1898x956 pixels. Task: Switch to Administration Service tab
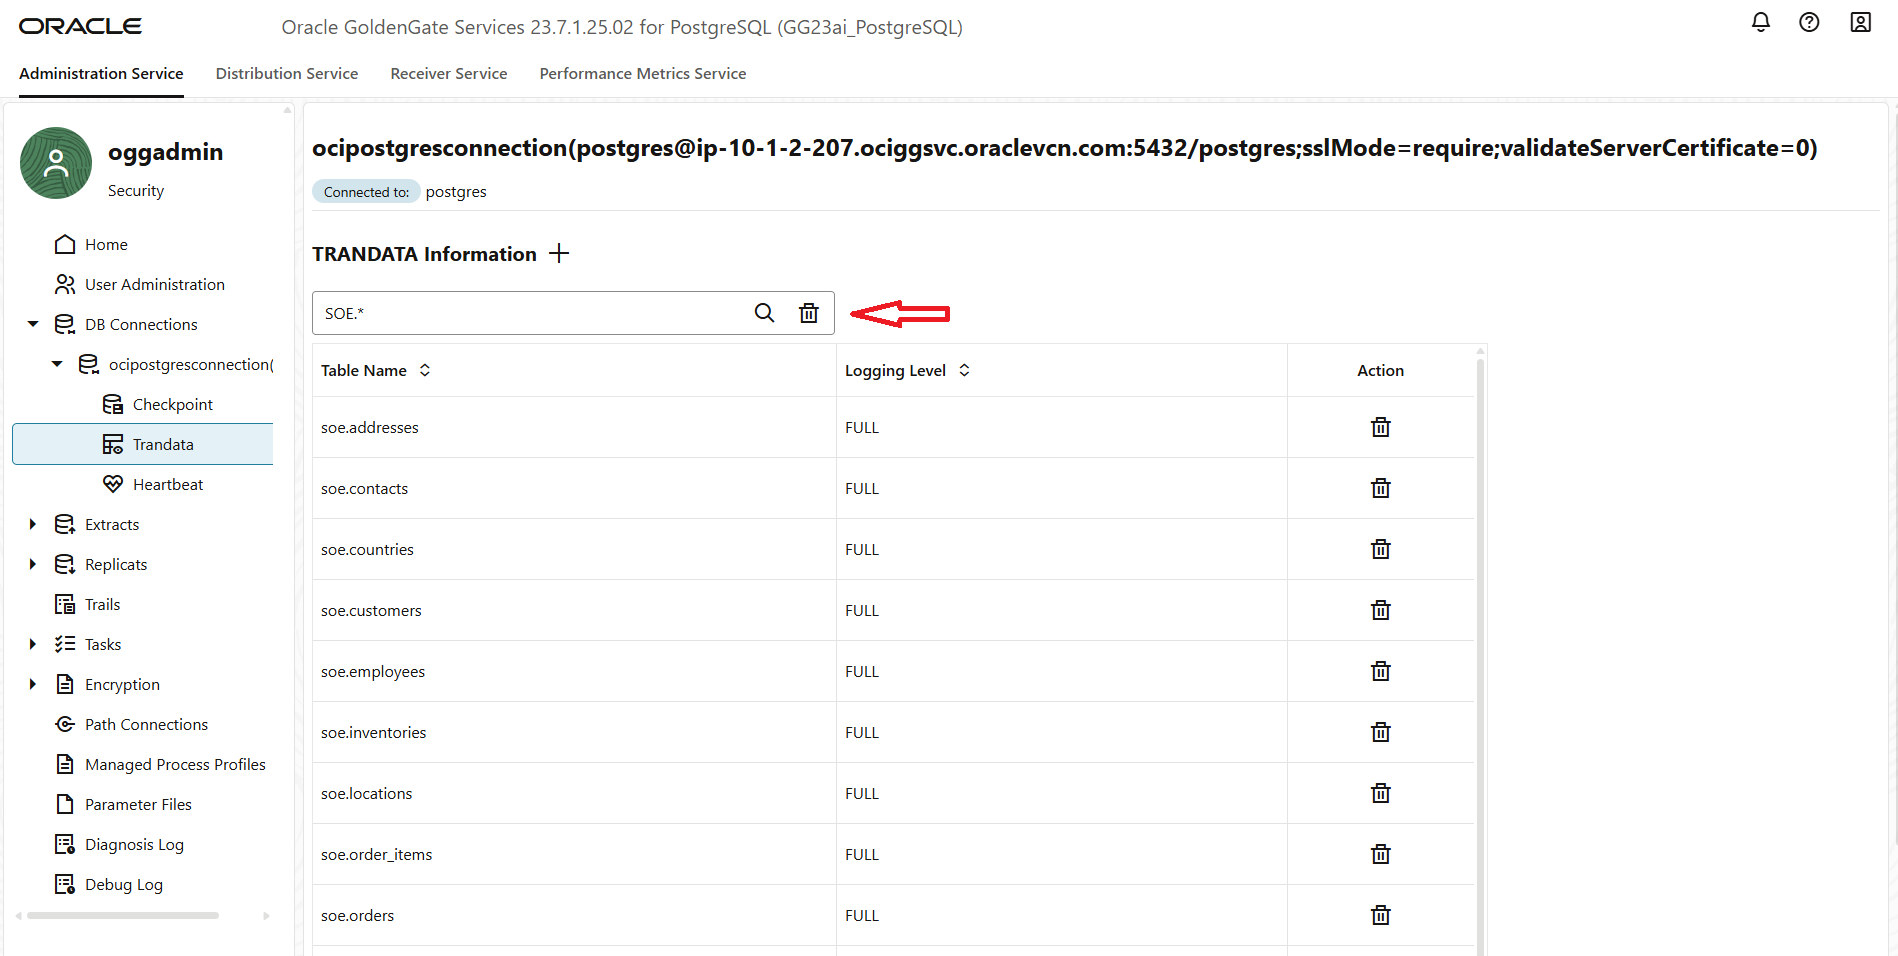(101, 74)
